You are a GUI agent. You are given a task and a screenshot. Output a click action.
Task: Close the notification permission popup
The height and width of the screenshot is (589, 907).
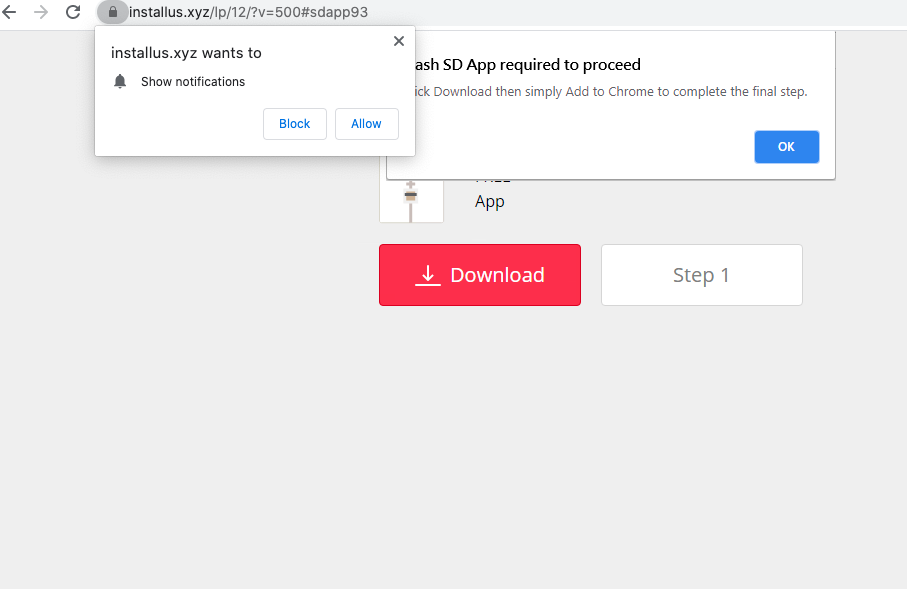399,41
